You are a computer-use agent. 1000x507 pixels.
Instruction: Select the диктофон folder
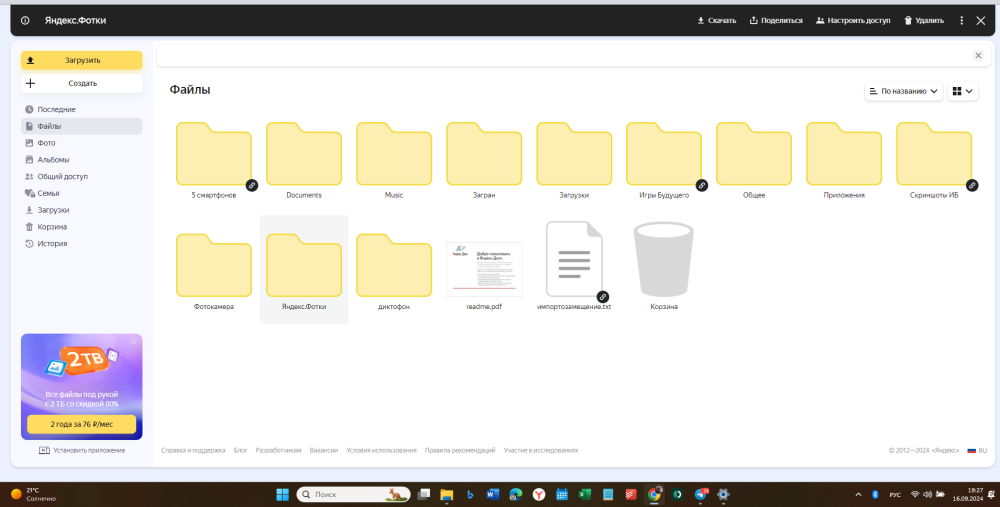click(x=393, y=265)
